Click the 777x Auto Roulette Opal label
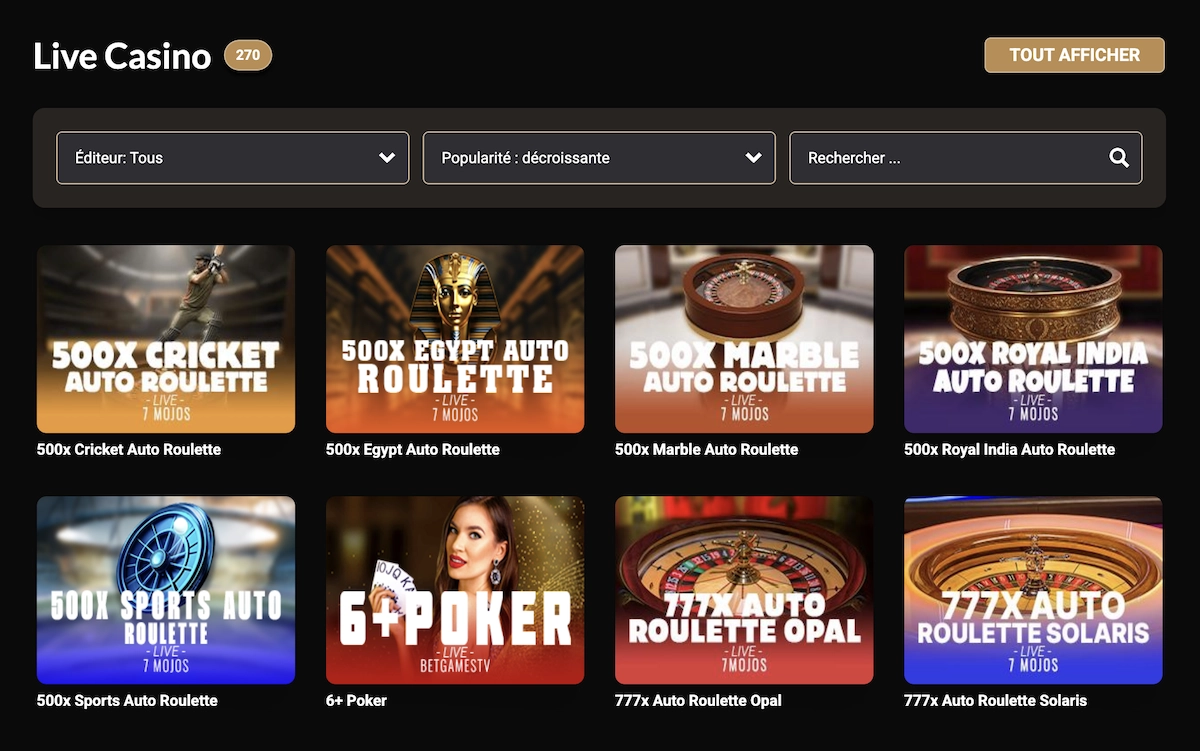Viewport: 1200px width, 751px height. (697, 700)
